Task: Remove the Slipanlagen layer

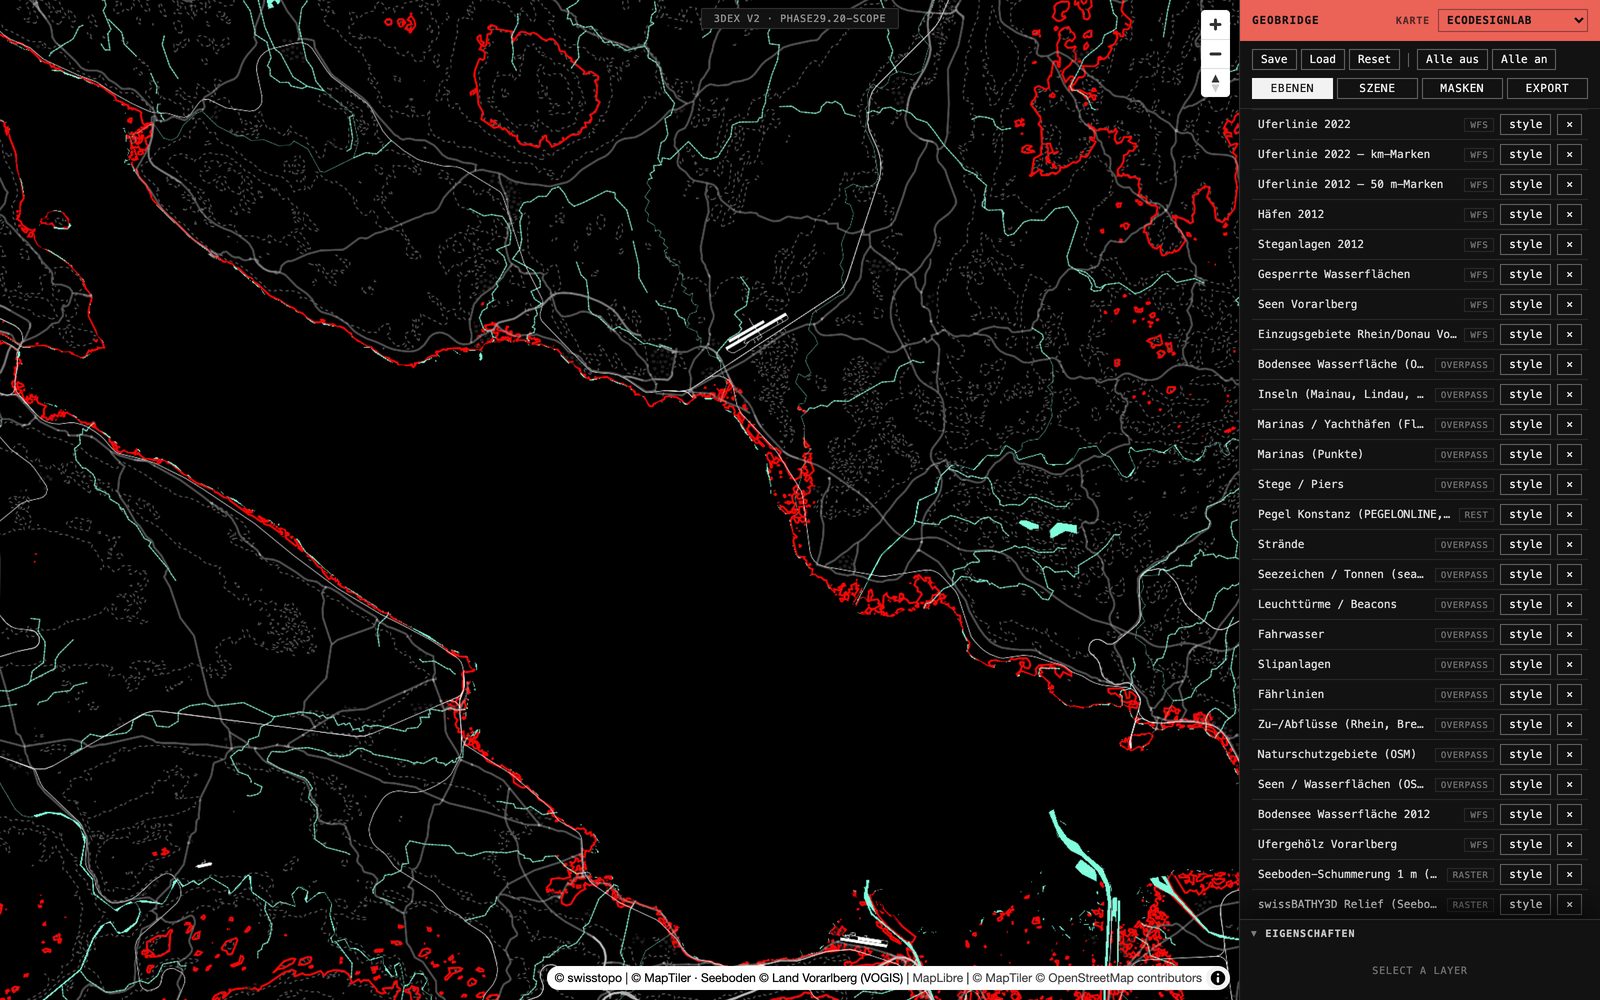Action: pos(1569,664)
